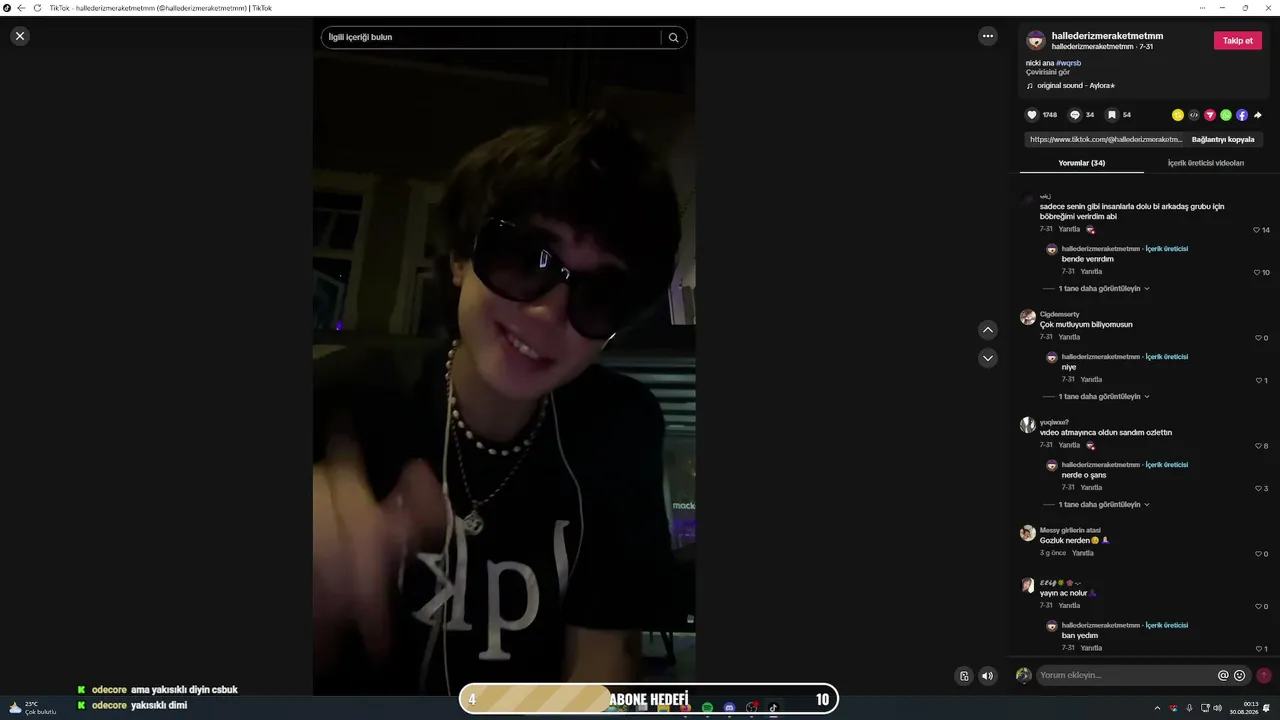
Task: Post comment with the send arrow
Action: pos(1264,676)
